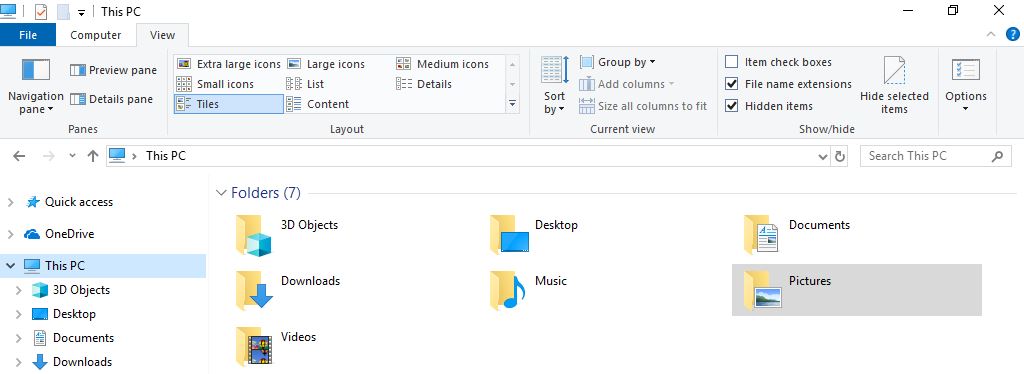Select Documents in navigation tree
1024x374 pixels.
[74, 338]
